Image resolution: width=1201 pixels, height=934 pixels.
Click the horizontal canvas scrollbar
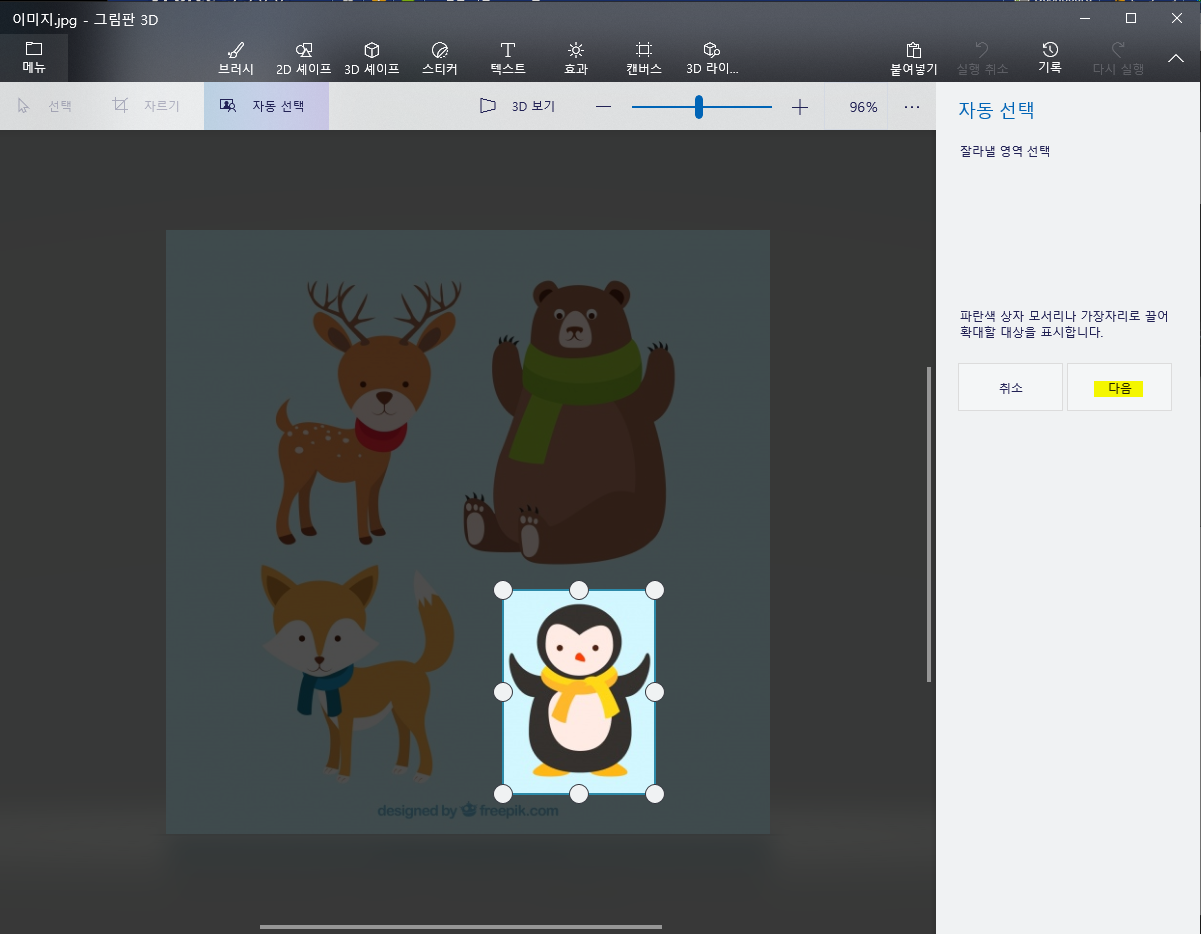[x=460, y=927]
